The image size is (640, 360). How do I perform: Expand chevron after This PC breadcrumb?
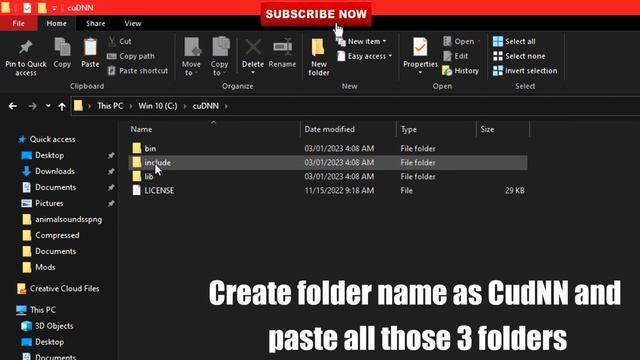coord(131,106)
